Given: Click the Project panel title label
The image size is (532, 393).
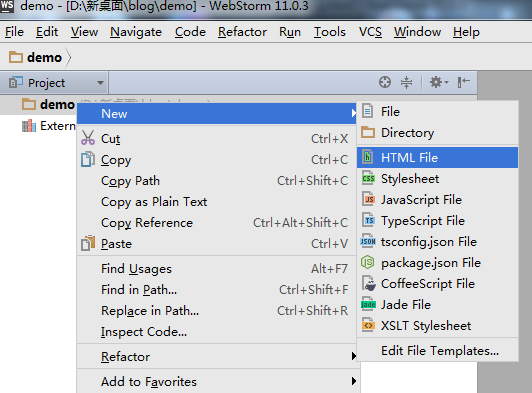Looking at the screenshot, I should coord(46,83).
